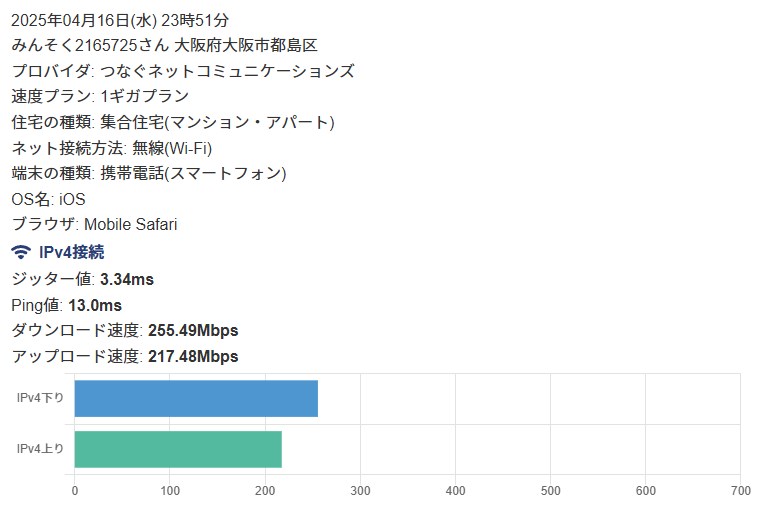Click the Mobile Safari browser value
This screenshot has width=765, height=505.
[131, 226]
